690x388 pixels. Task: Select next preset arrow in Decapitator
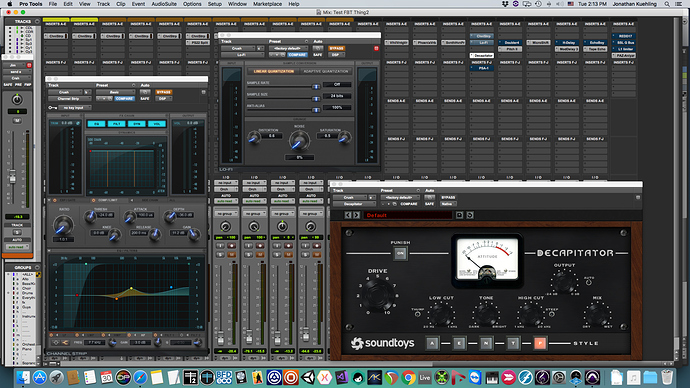click(x=356, y=215)
